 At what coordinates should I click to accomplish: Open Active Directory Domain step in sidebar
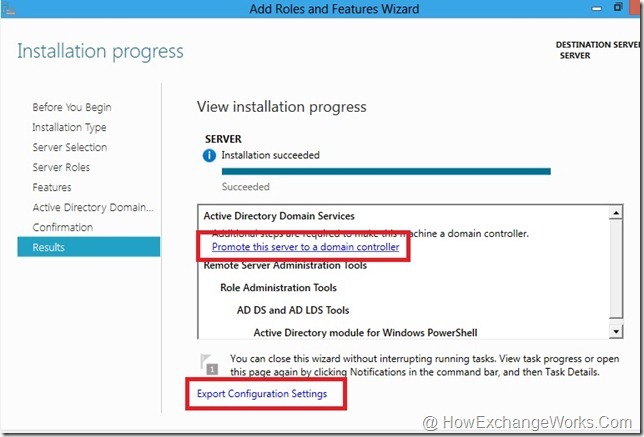(x=93, y=207)
